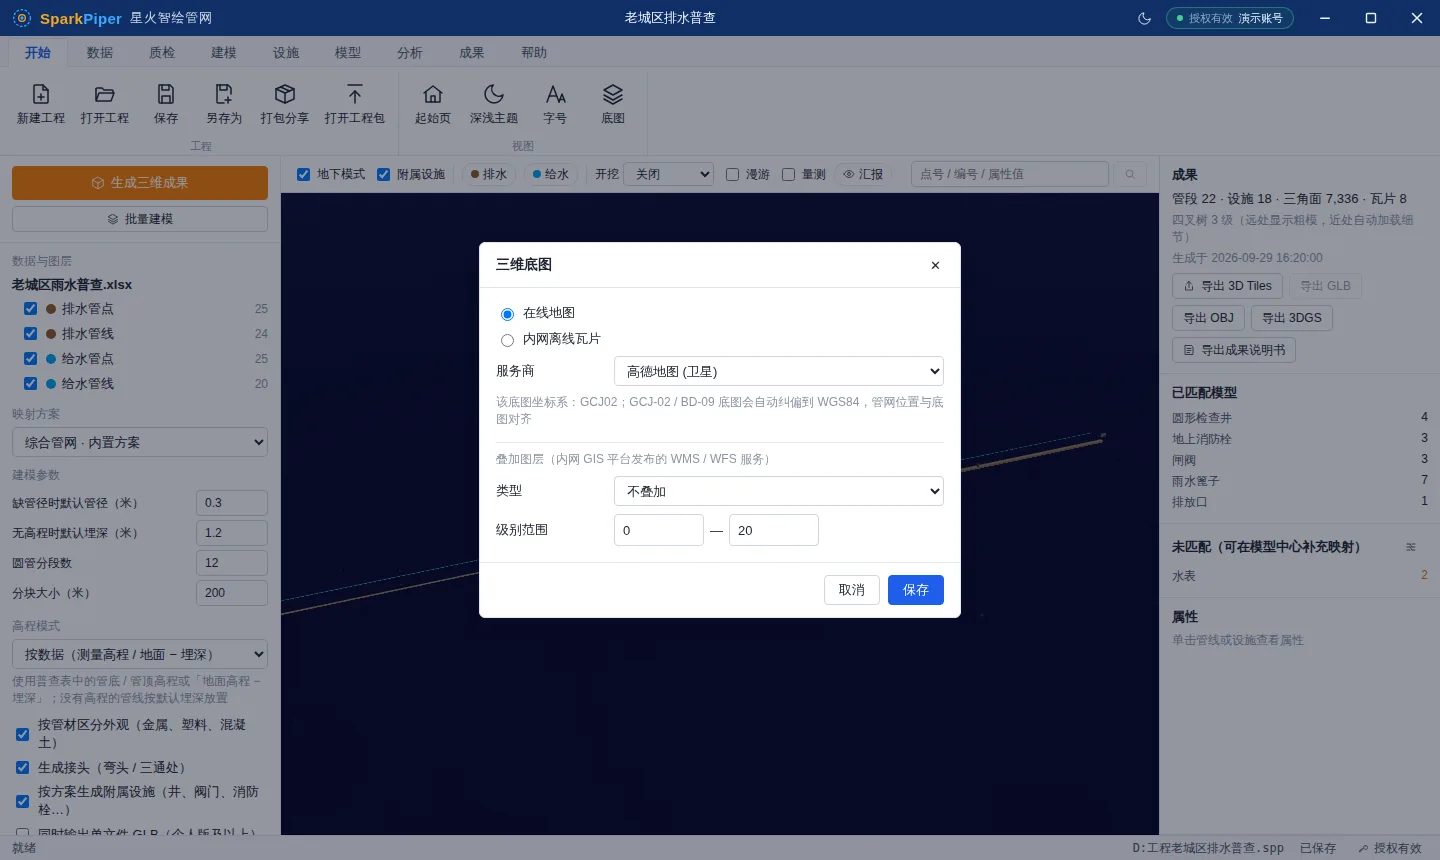
Task: Click 取消 in the dialog
Action: click(x=852, y=590)
